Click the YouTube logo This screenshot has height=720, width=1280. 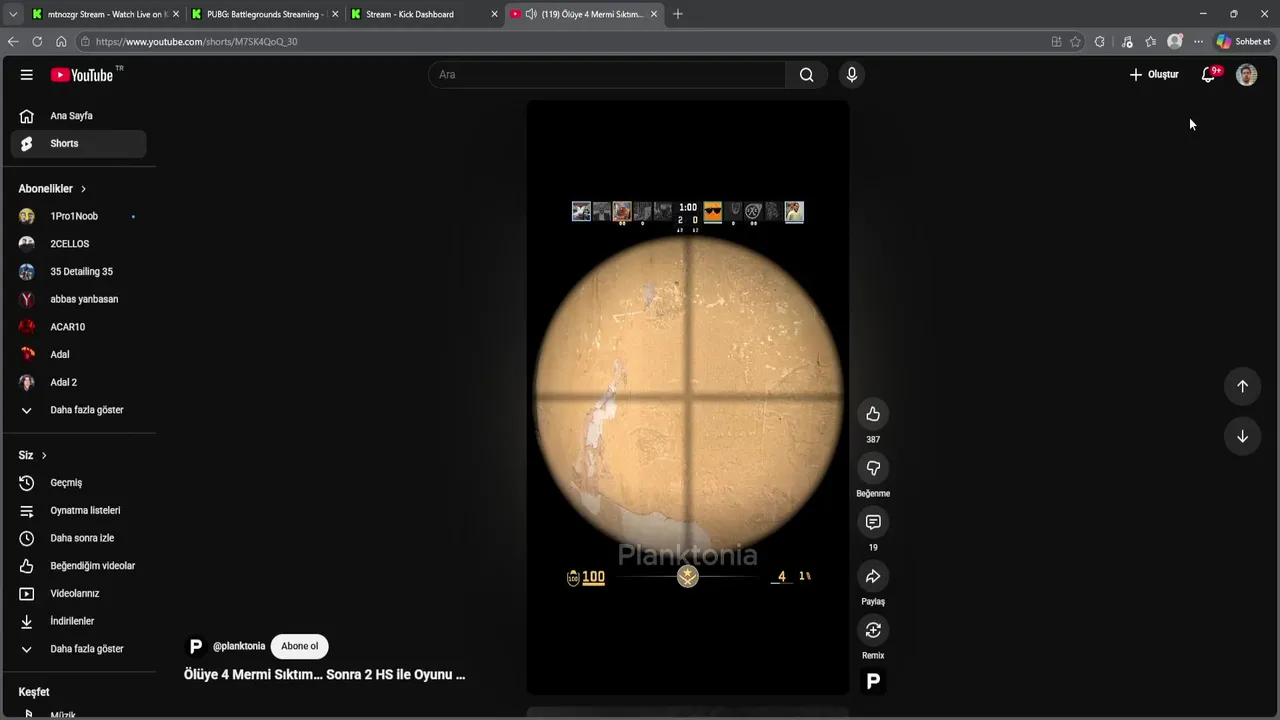[82, 75]
